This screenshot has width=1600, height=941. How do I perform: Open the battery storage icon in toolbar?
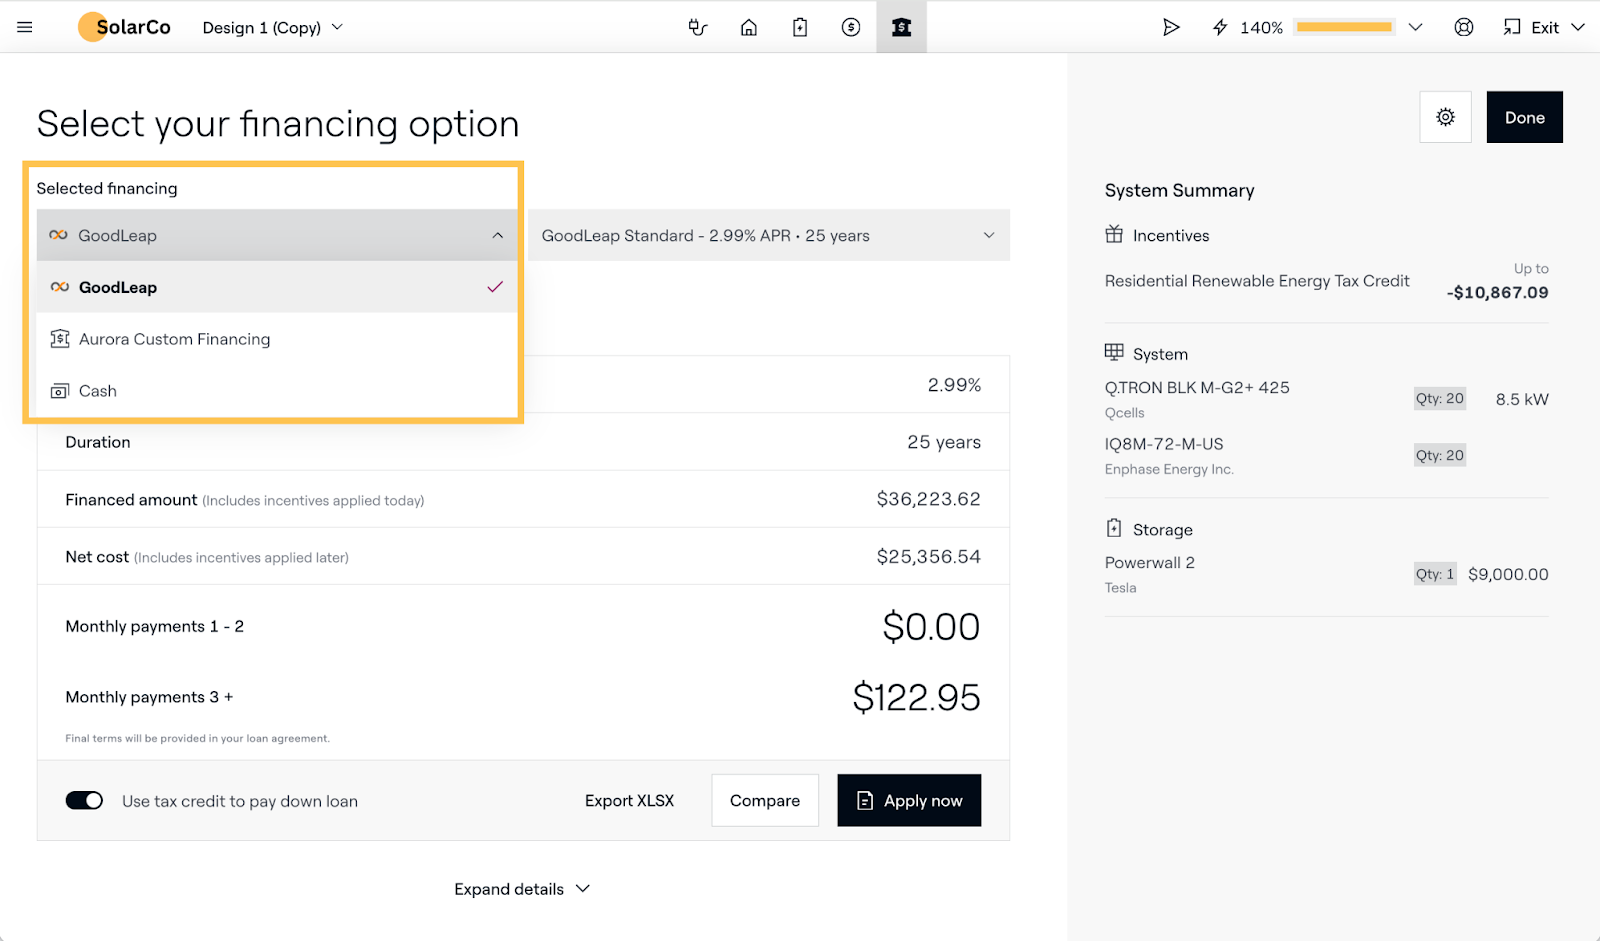[800, 27]
